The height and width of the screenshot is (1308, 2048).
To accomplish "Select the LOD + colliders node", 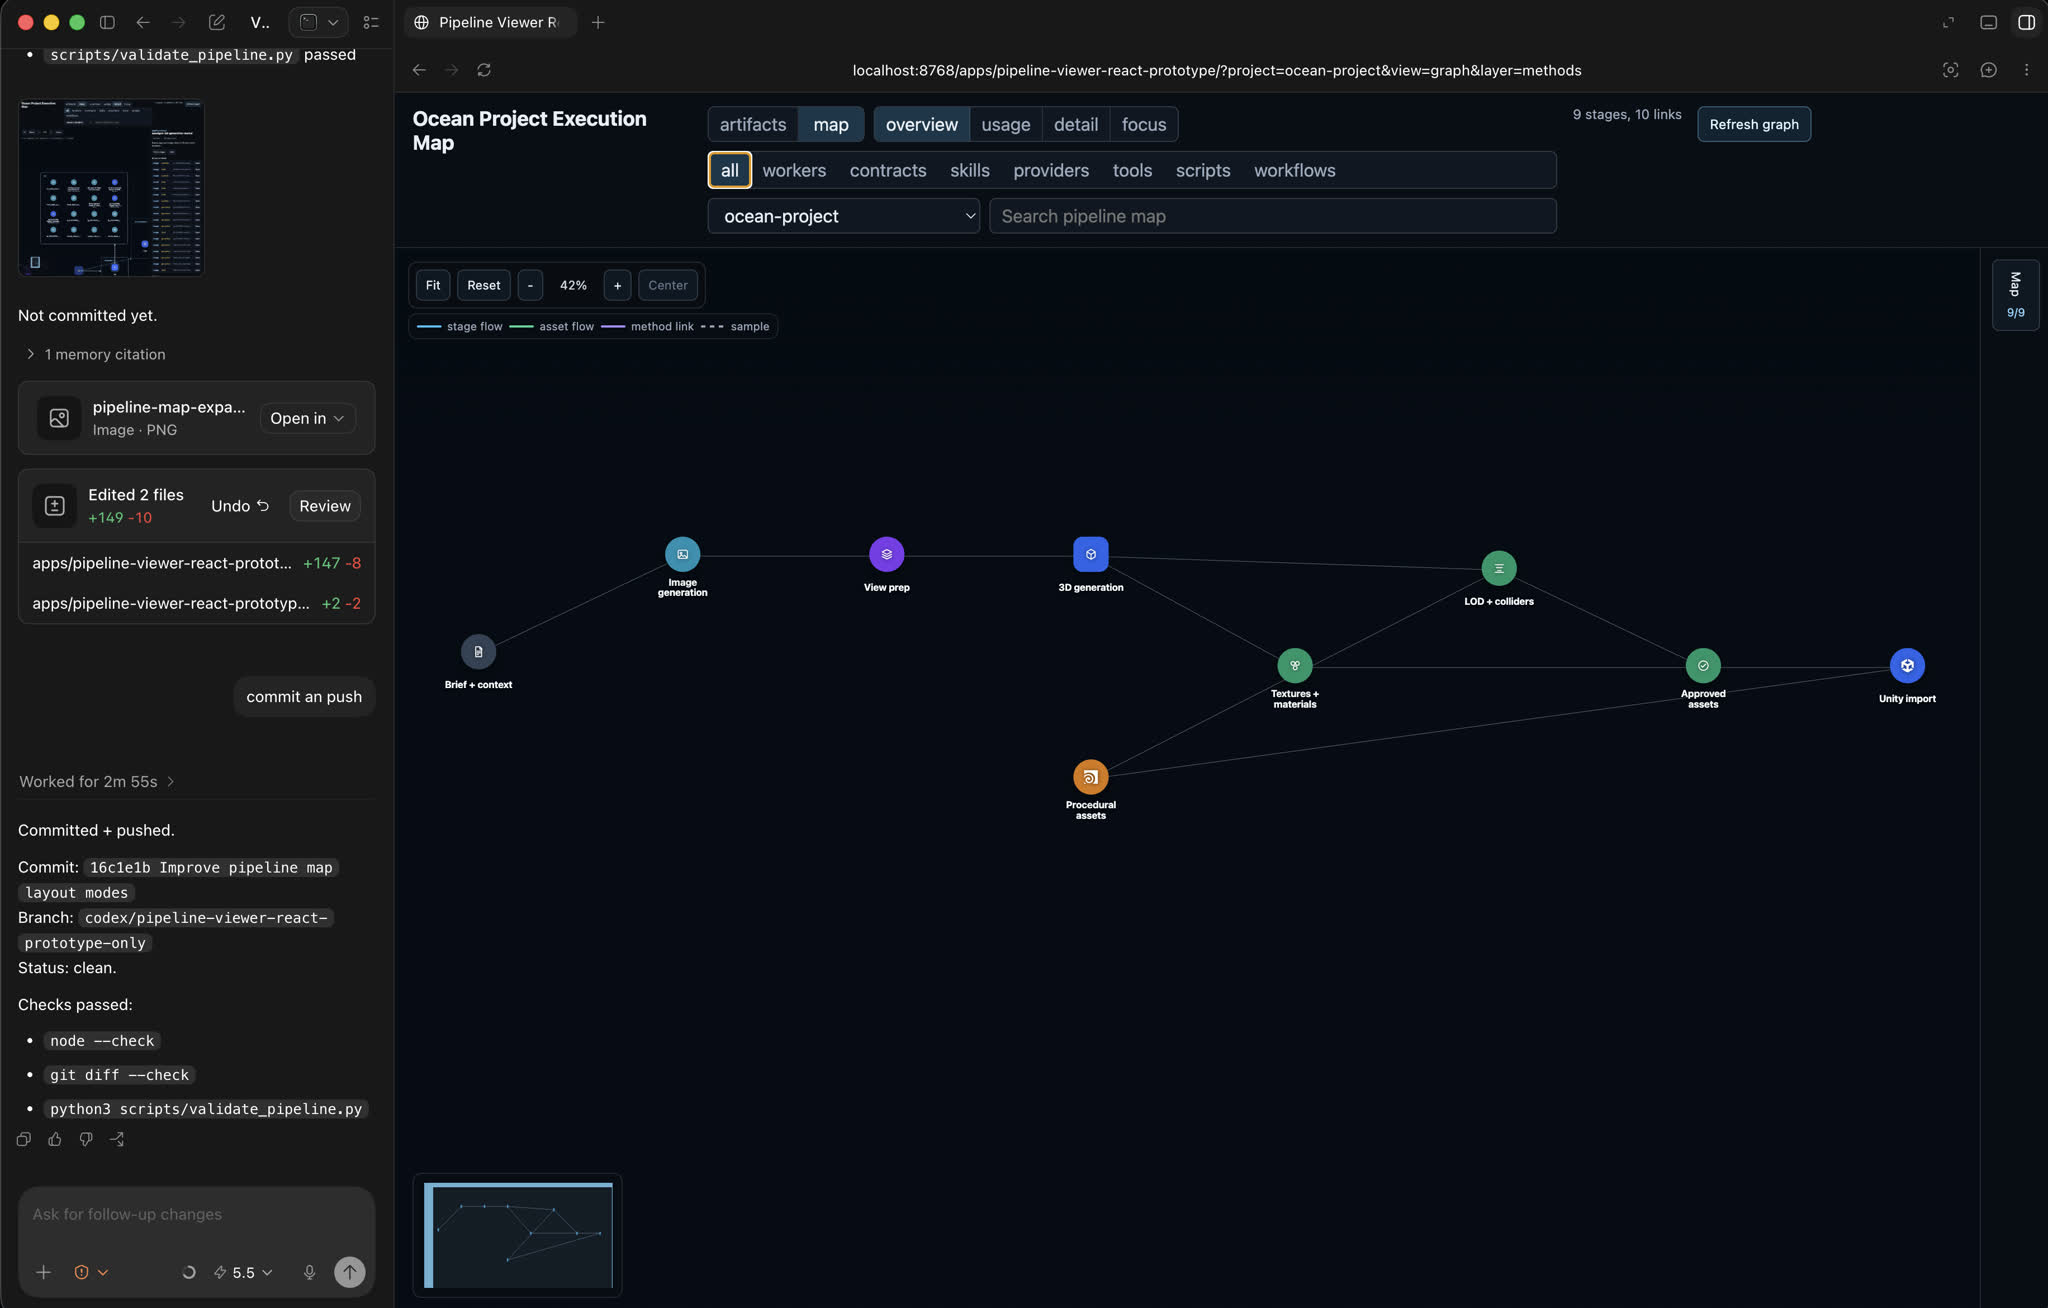I will [x=1498, y=568].
